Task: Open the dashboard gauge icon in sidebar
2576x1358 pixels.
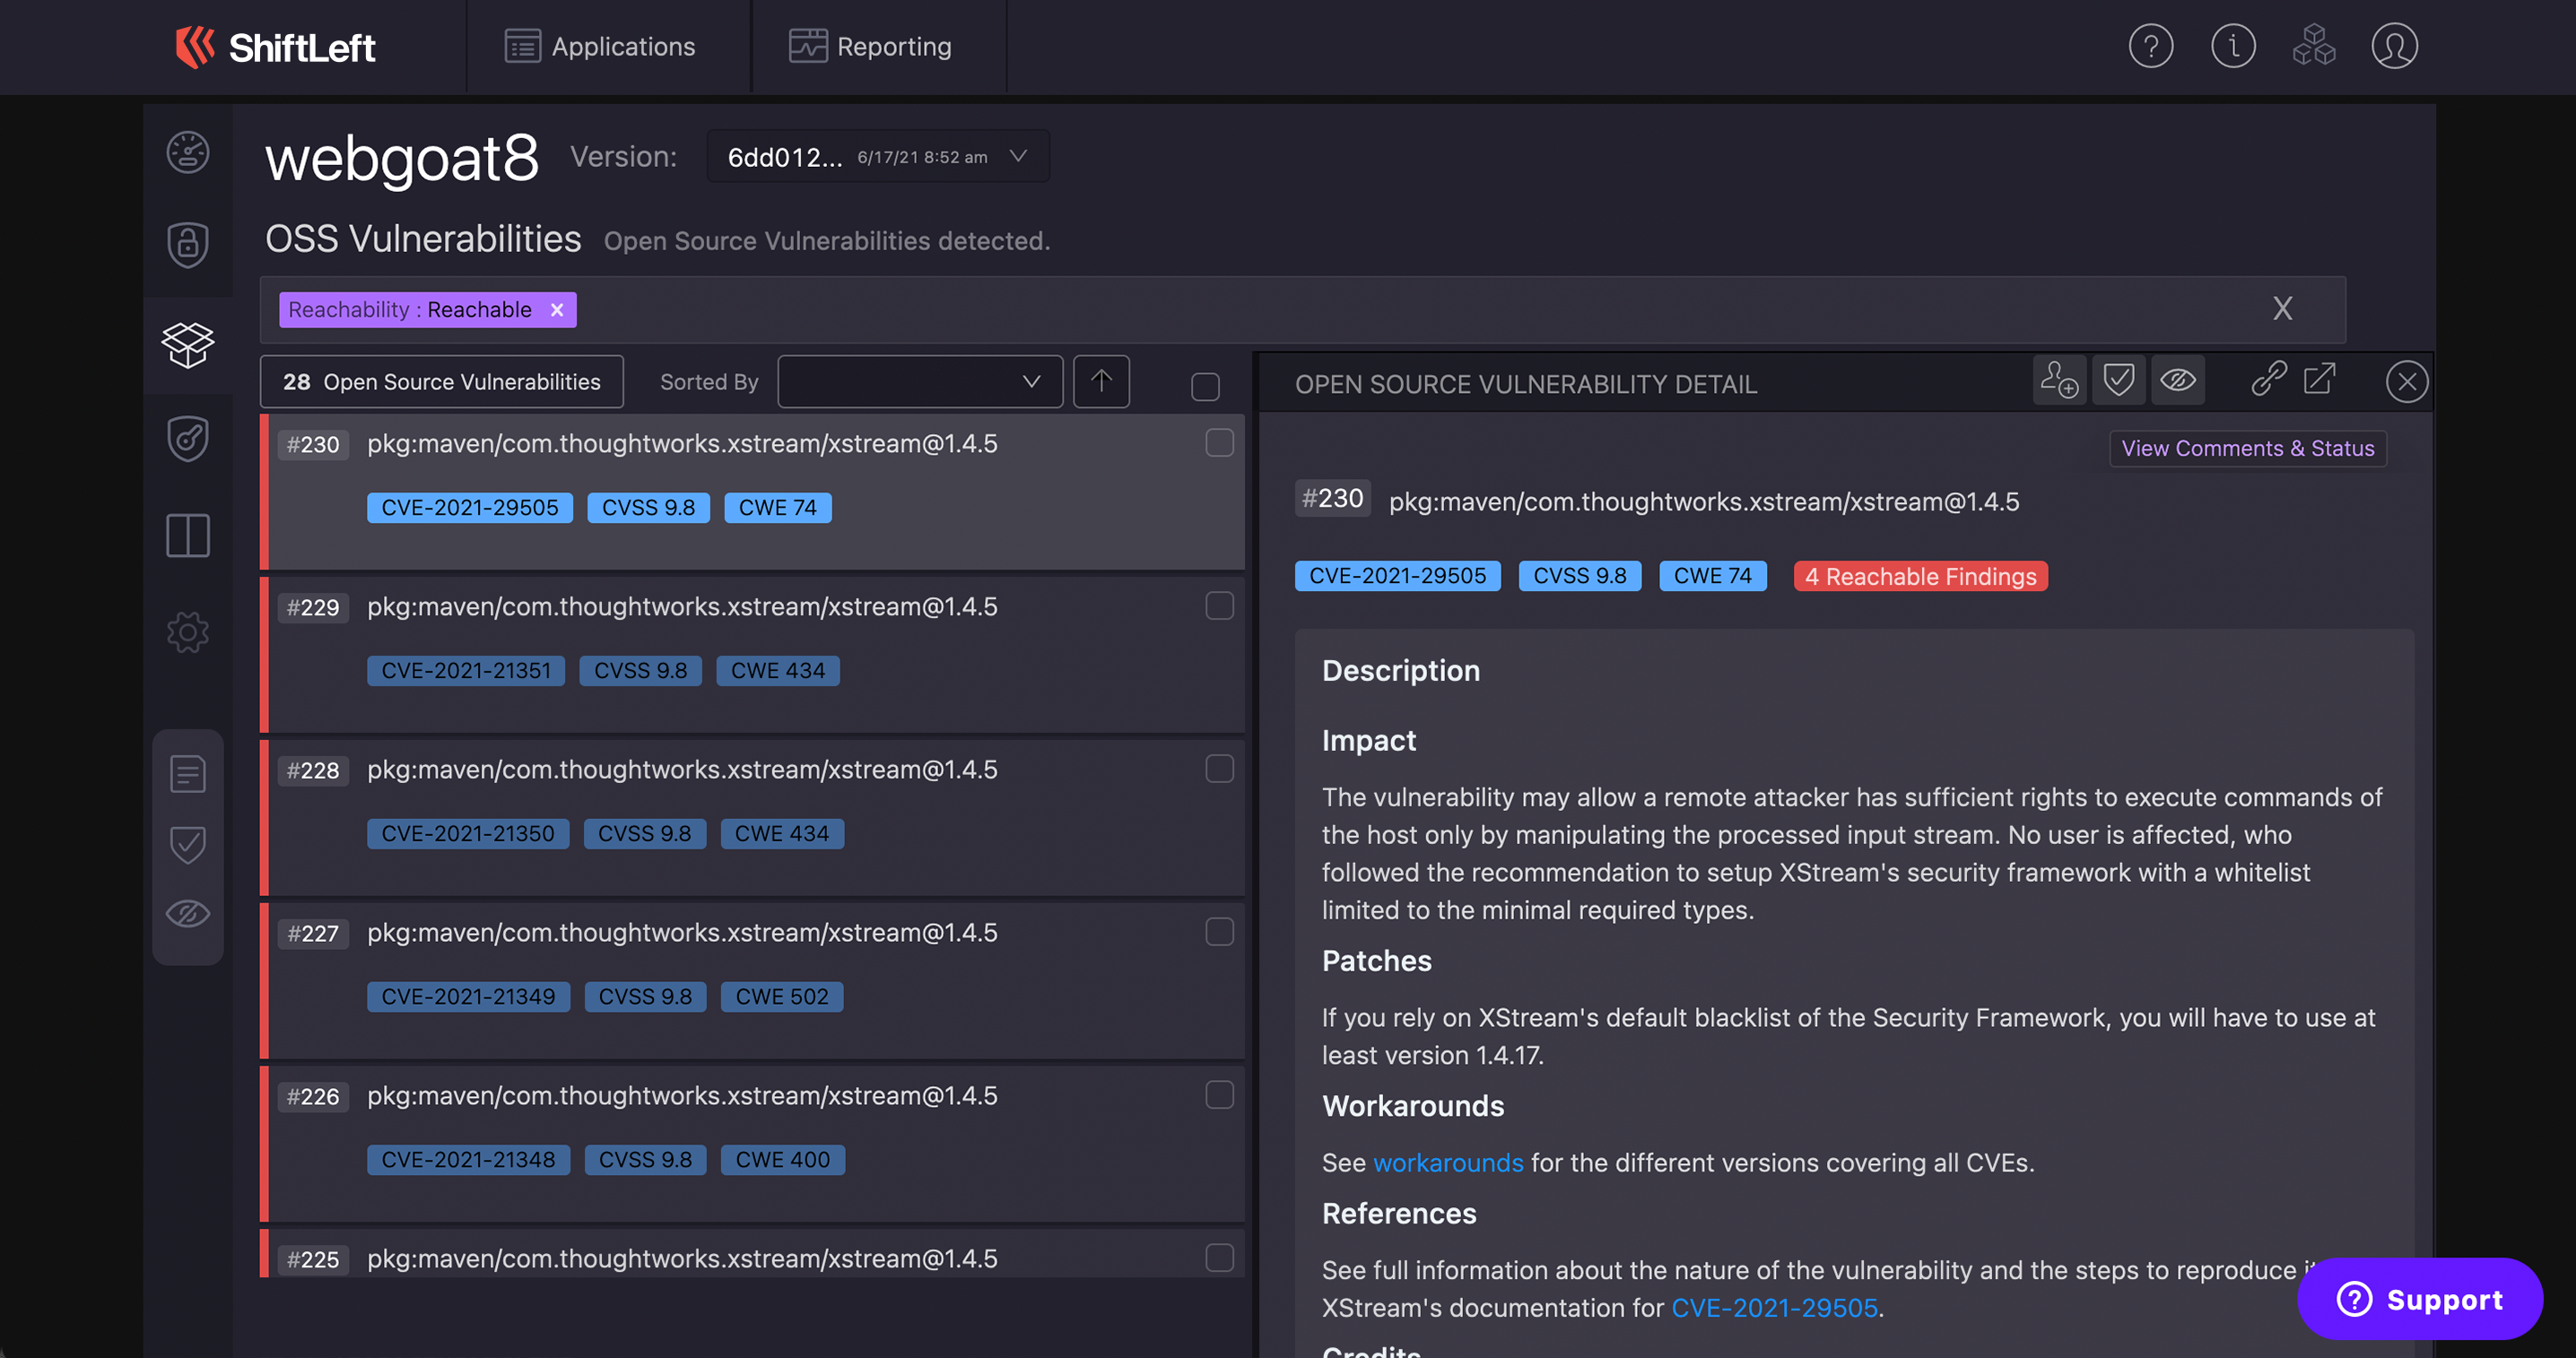Action: pos(187,153)
